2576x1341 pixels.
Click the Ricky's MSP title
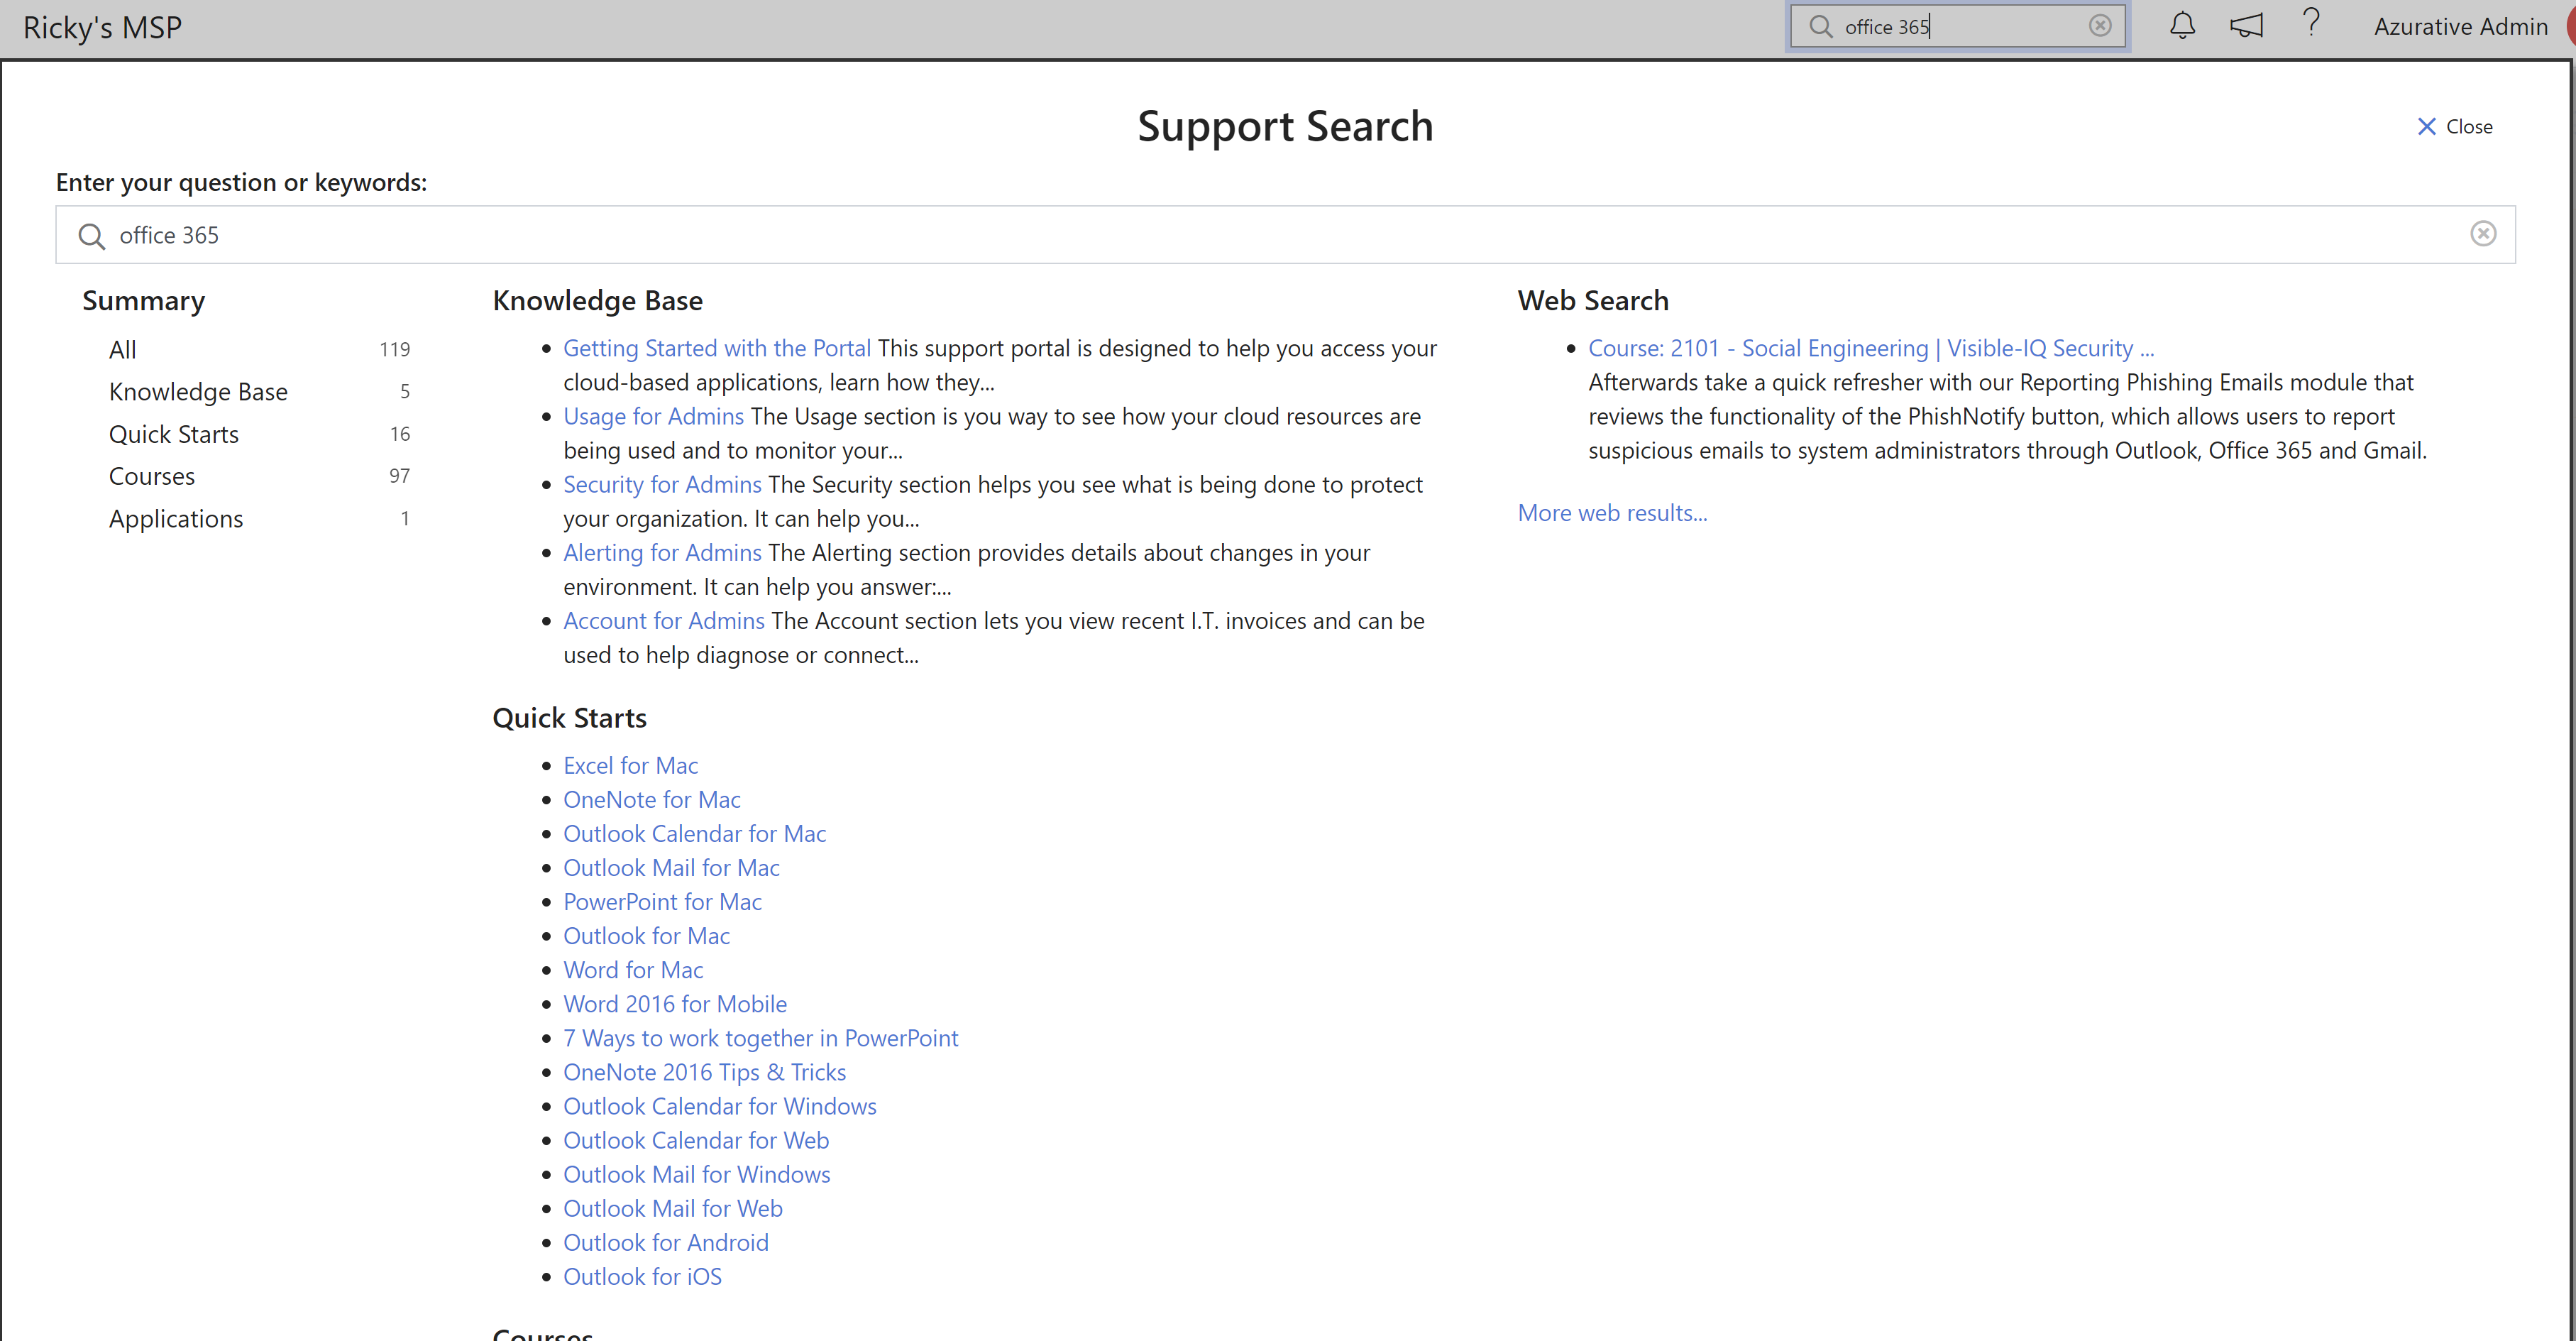tap(103, 27)
